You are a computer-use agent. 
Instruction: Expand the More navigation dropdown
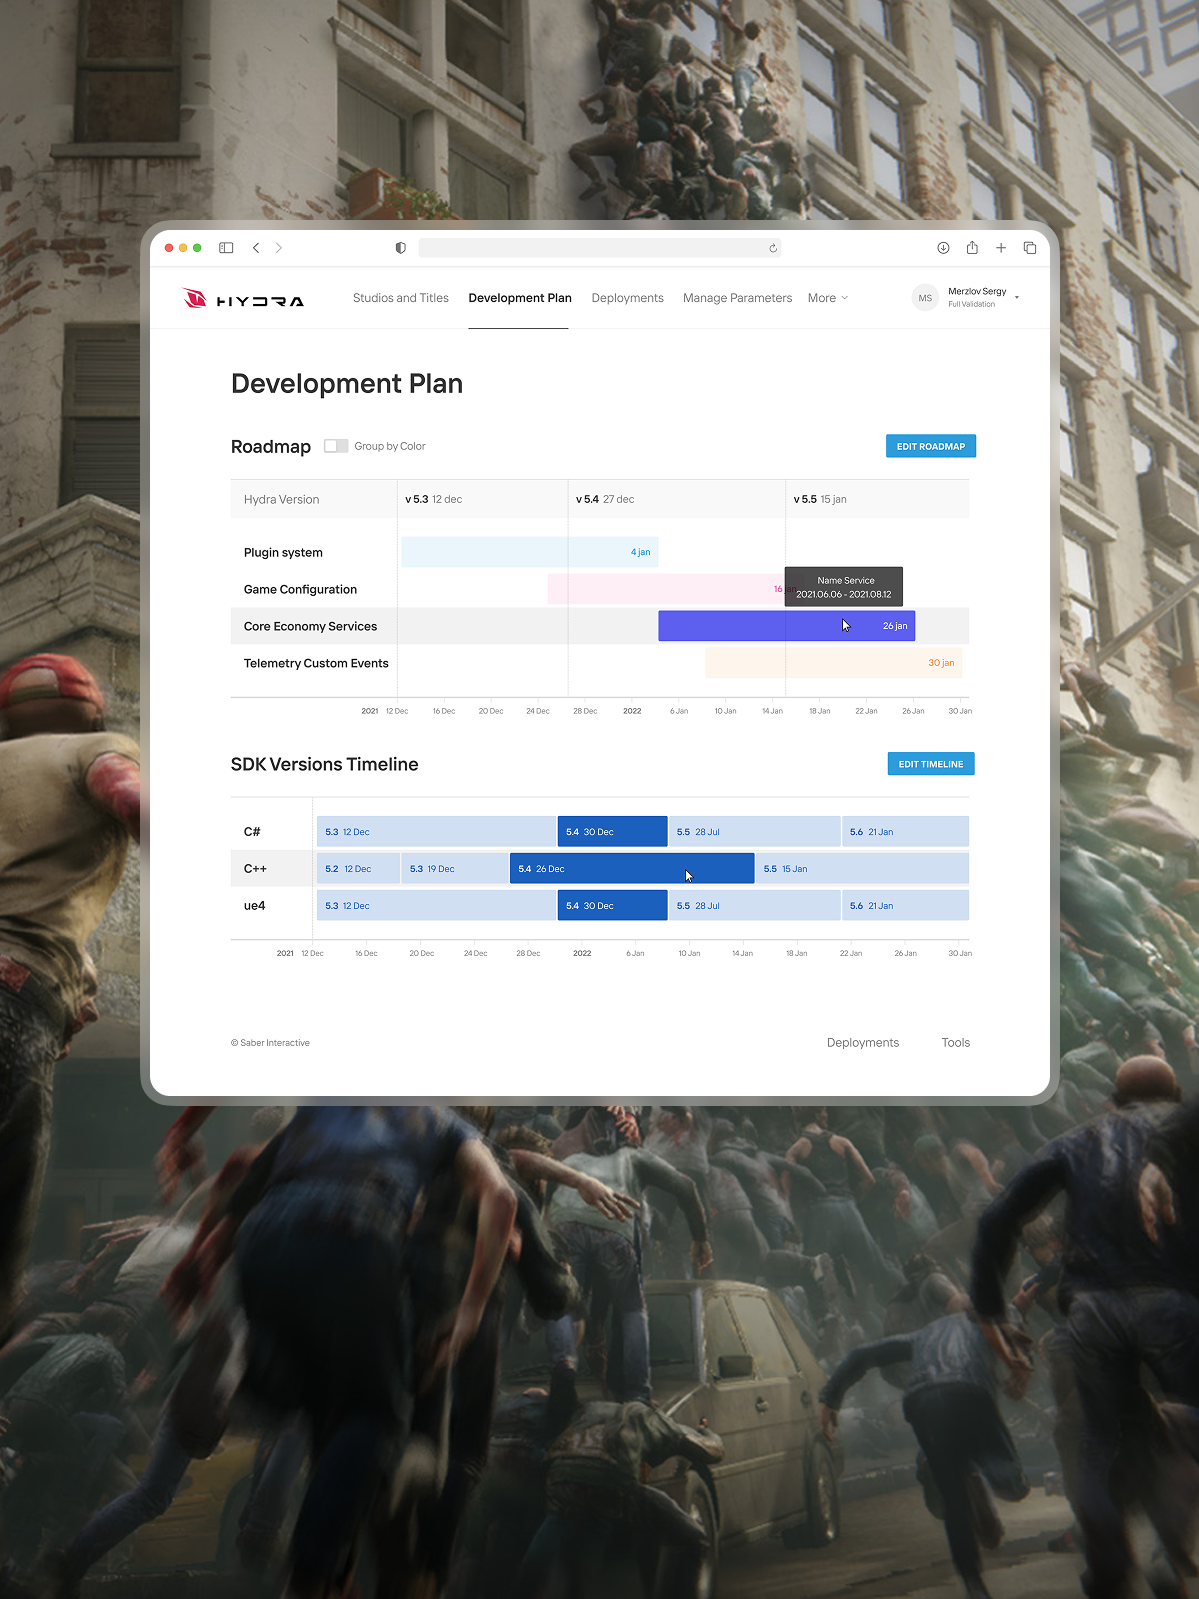[x=827, y=298]
